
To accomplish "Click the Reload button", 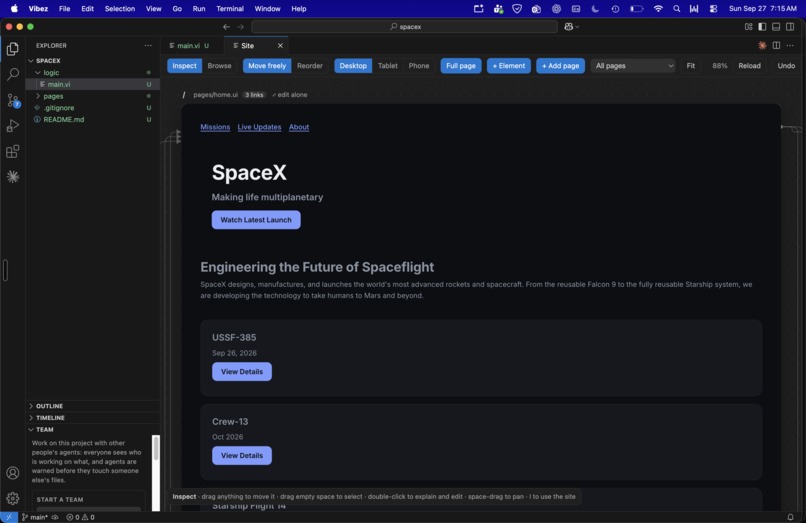I will [749, 66].
